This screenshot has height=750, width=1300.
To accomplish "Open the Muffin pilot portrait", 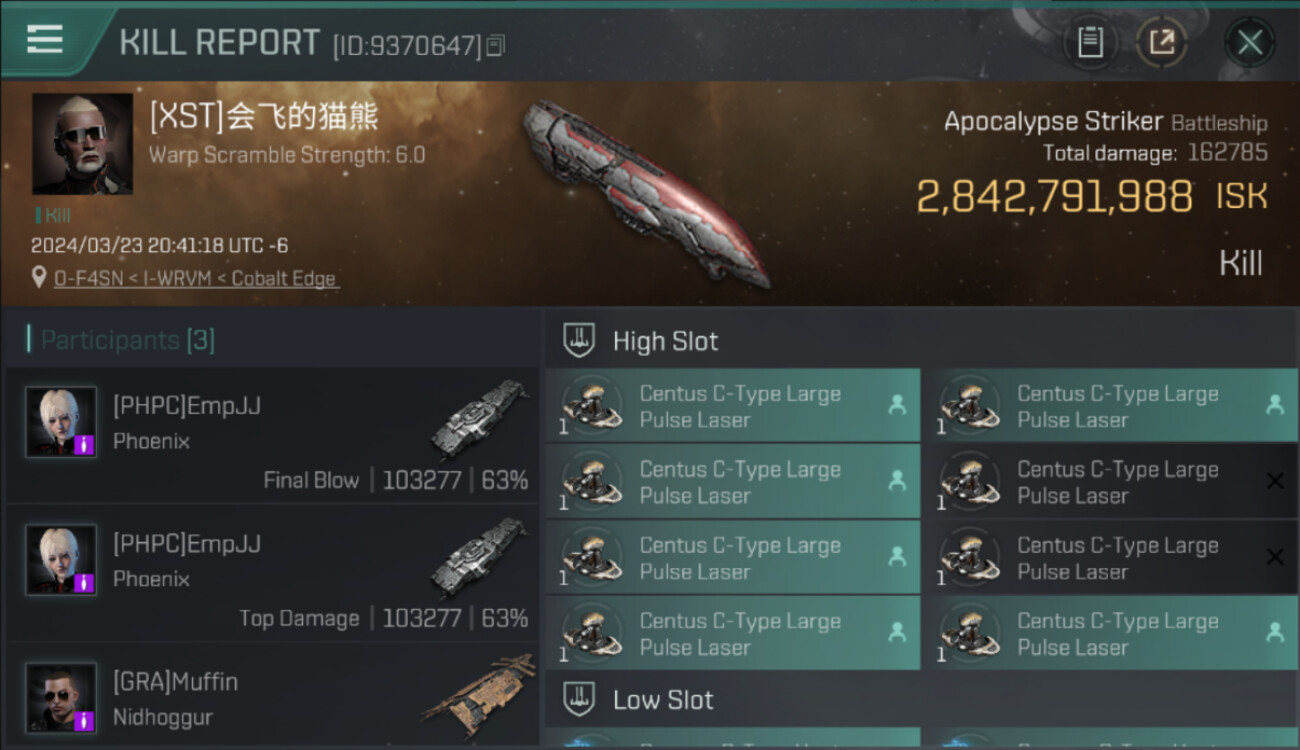I will [x=61, y=698].
